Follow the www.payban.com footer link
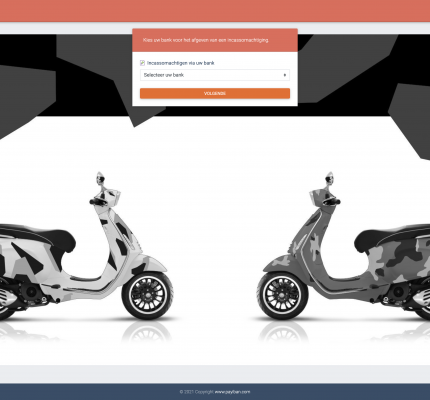This screenshot has width=430, height=400. click(232, 392)
